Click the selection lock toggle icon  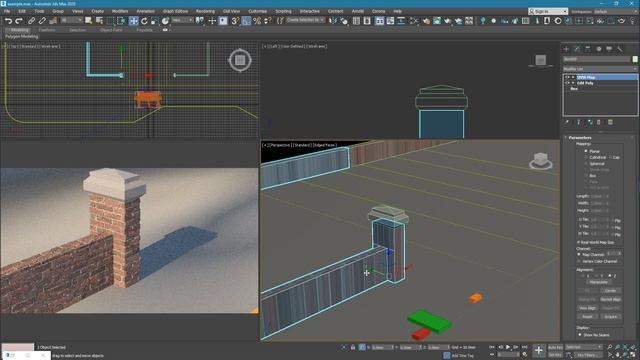[x=353, y=347]
